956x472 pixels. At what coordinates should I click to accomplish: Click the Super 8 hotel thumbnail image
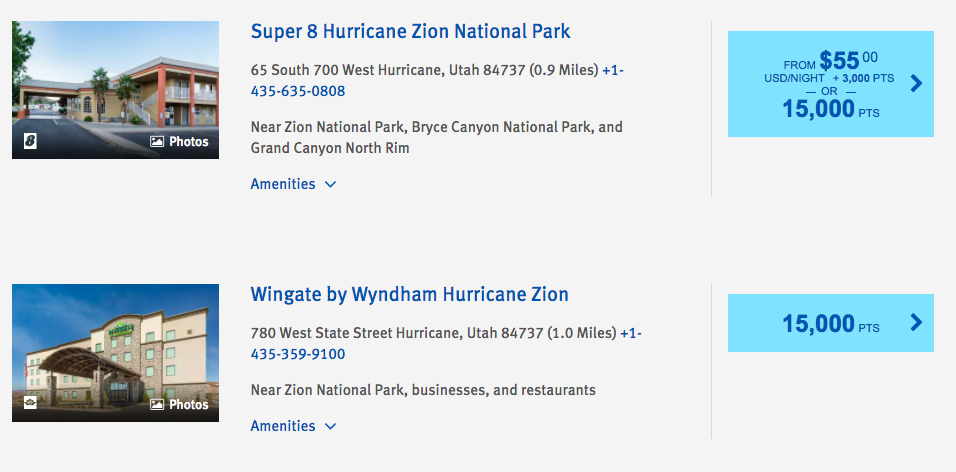115,90
